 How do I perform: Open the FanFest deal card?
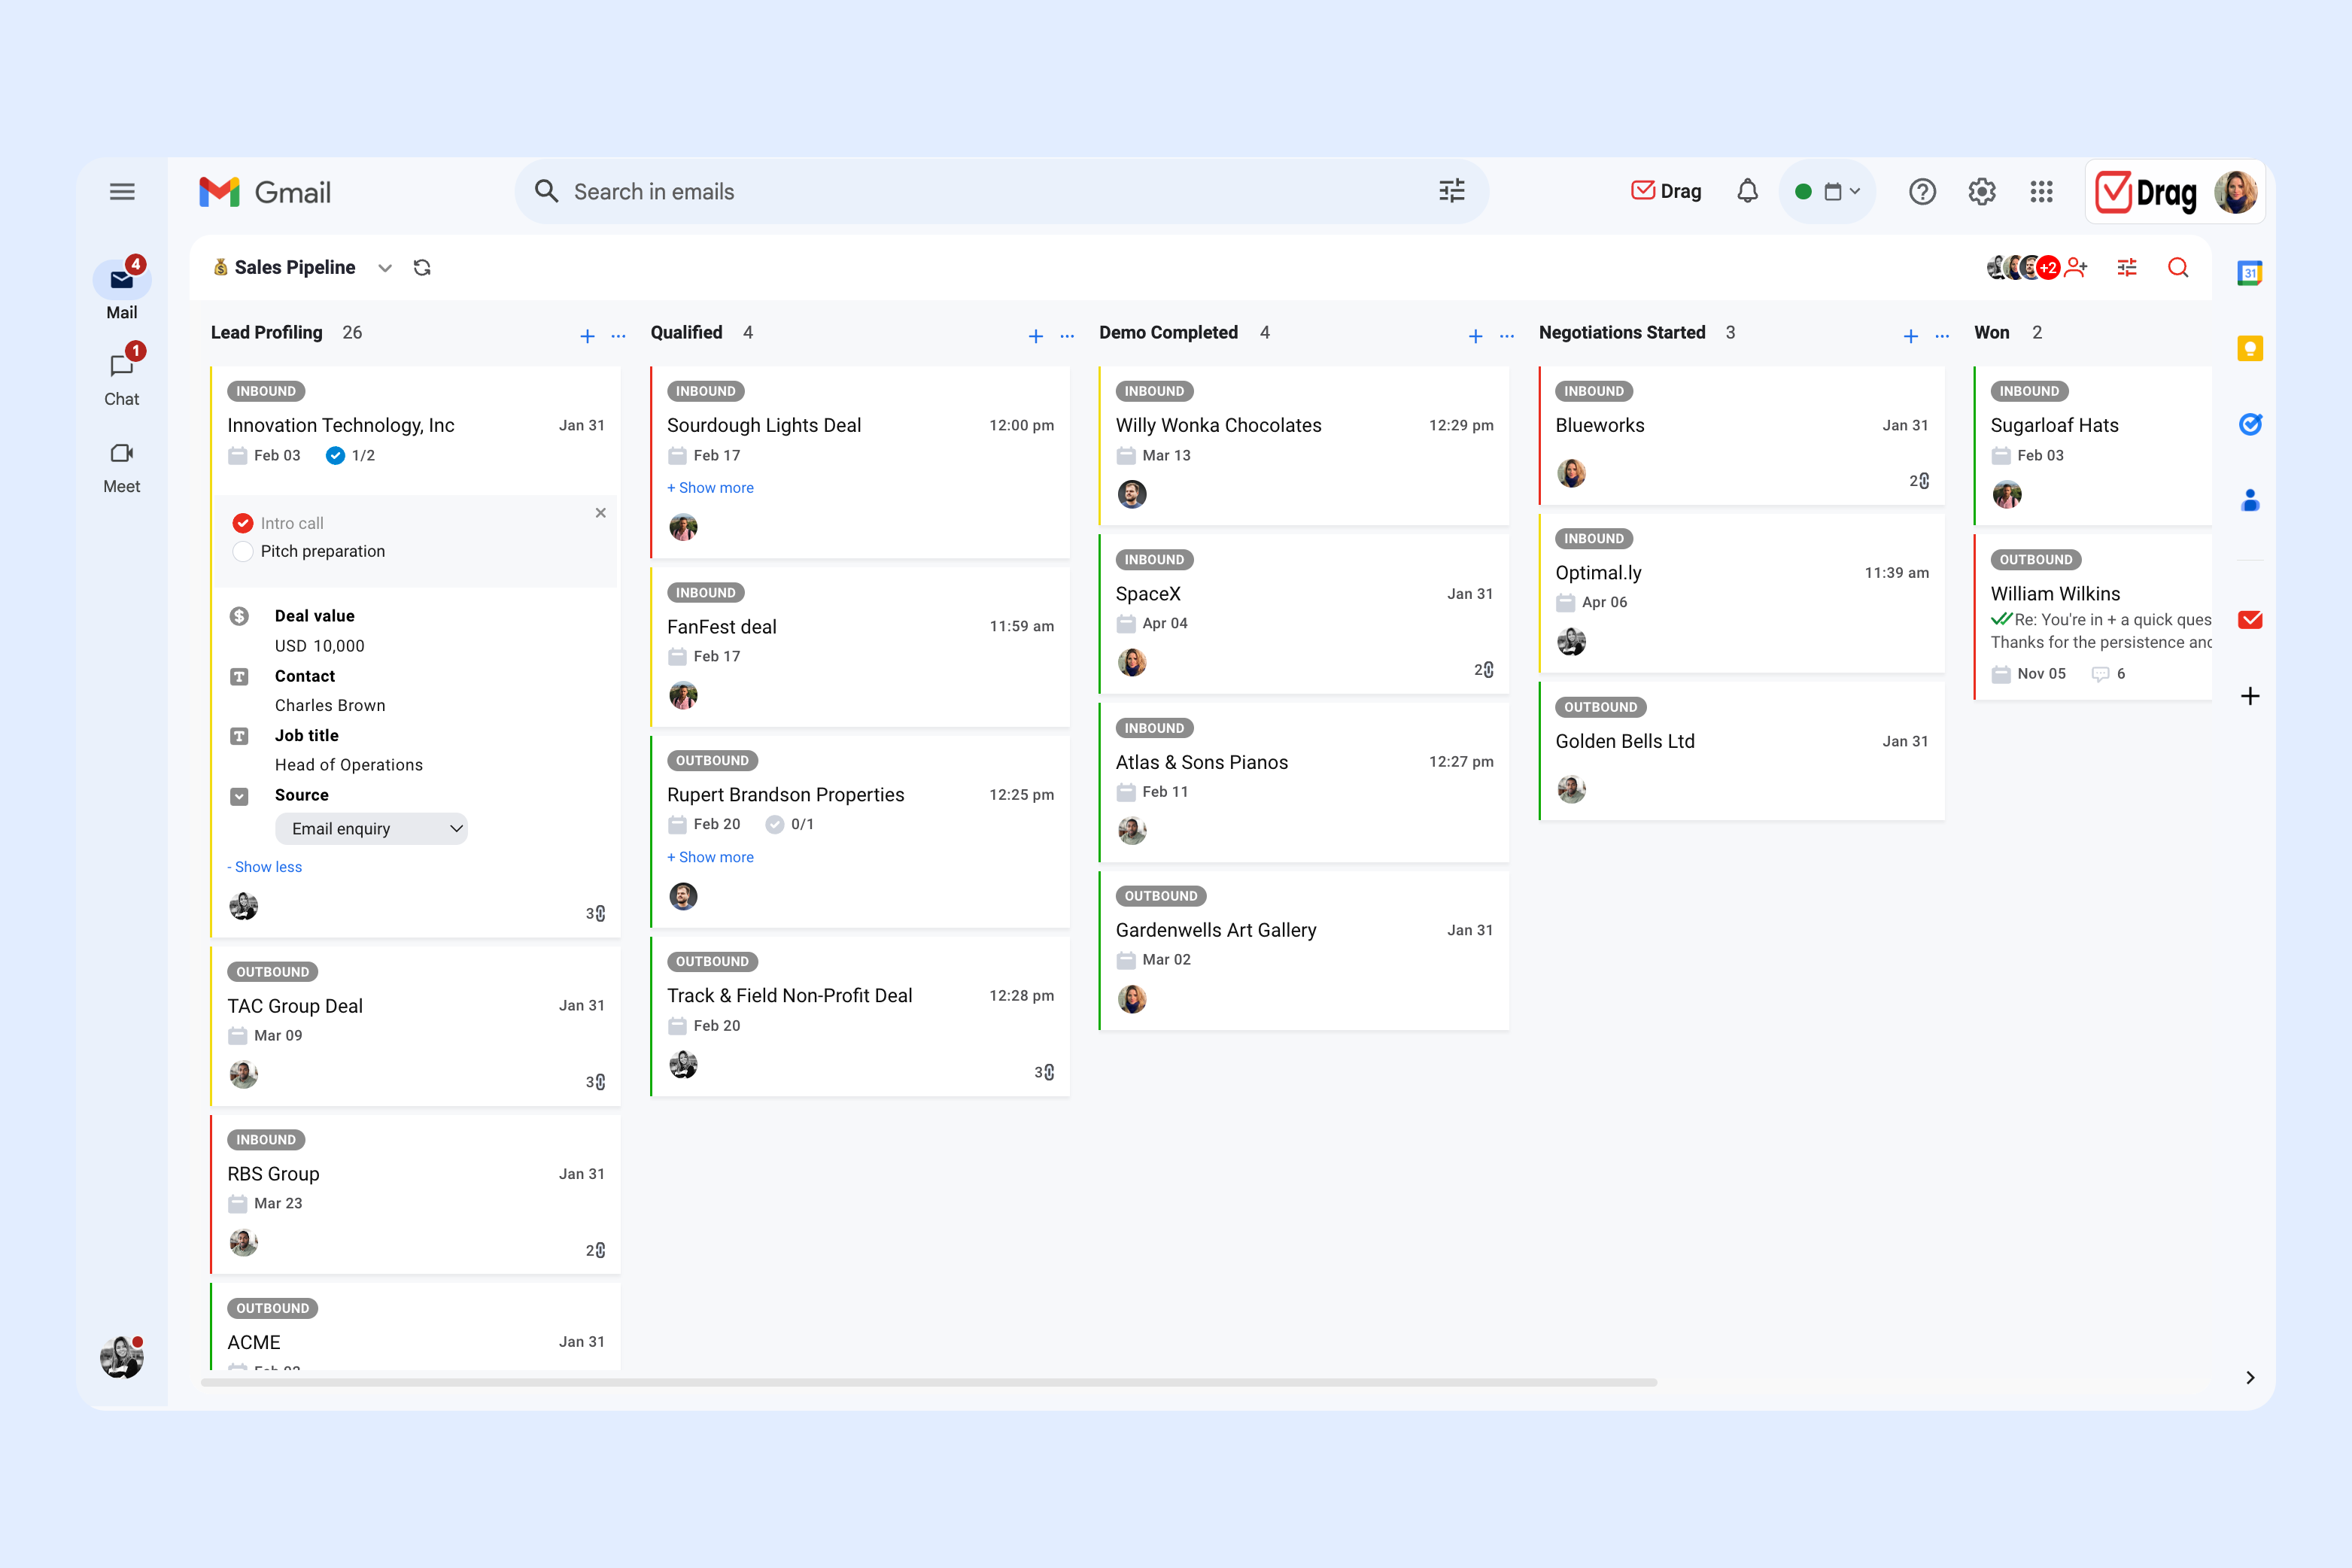[x=860, y=647]
